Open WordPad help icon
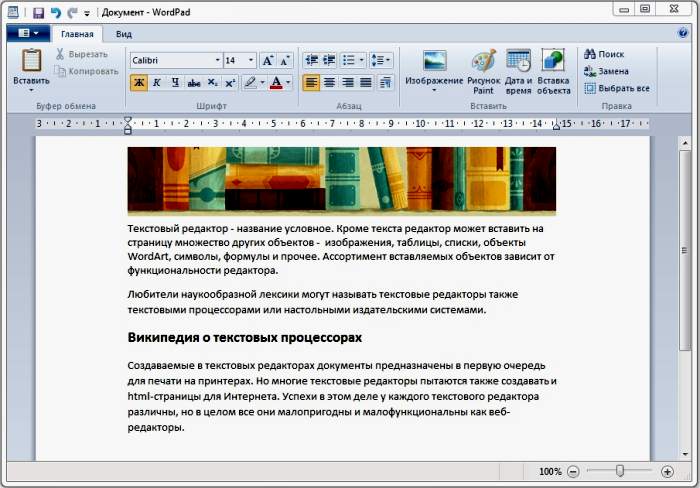The image size is (700, 488). [683, 33]
